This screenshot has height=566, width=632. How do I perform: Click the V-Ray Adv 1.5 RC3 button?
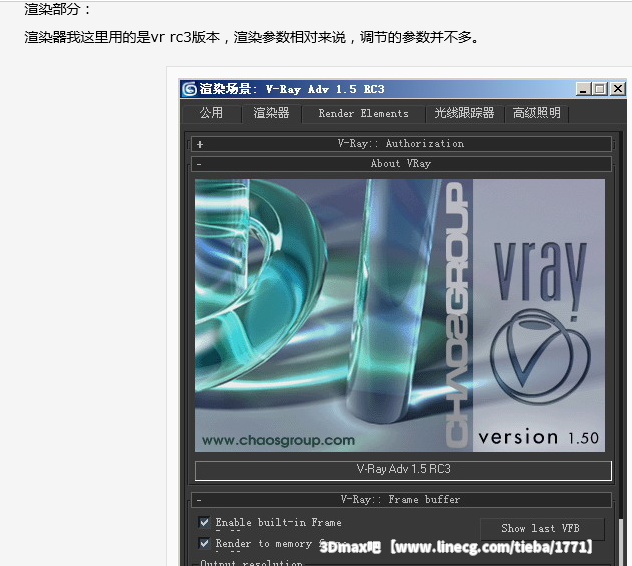tap(403, 470)
